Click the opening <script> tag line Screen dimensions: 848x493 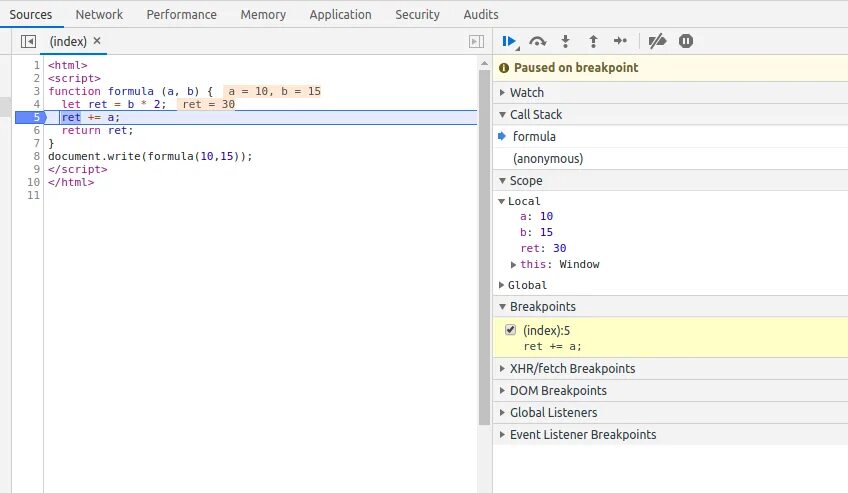[74, 78]
